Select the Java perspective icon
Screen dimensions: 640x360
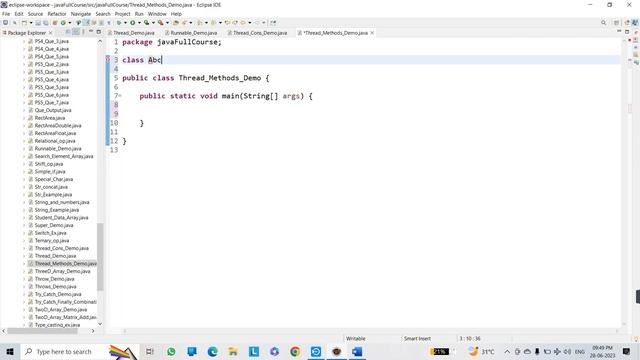[635, 23]
